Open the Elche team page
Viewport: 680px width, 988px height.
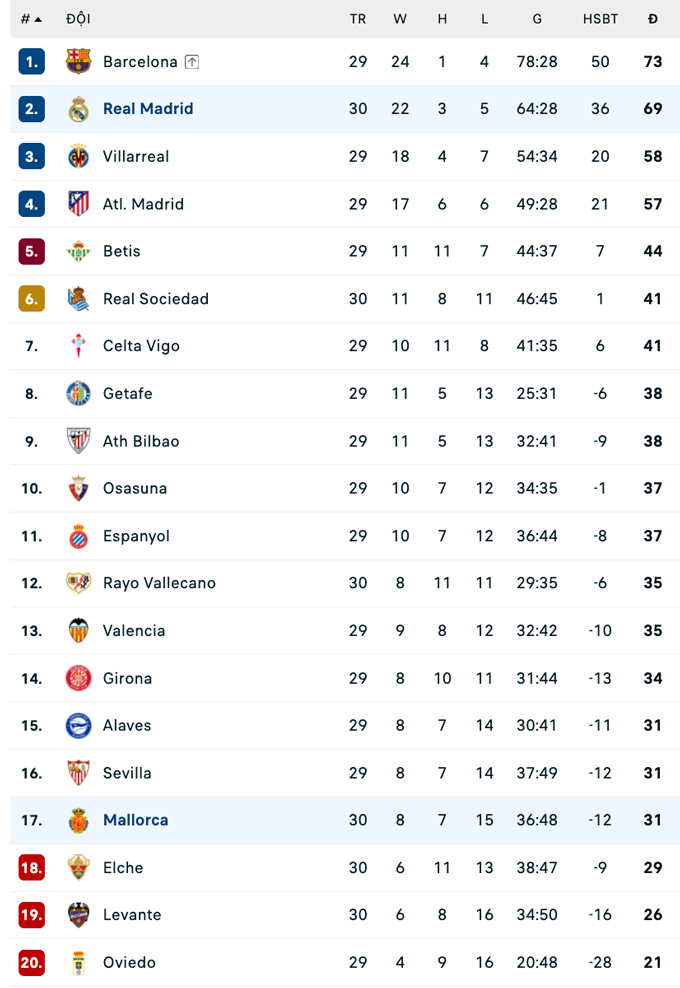[123, 867]
